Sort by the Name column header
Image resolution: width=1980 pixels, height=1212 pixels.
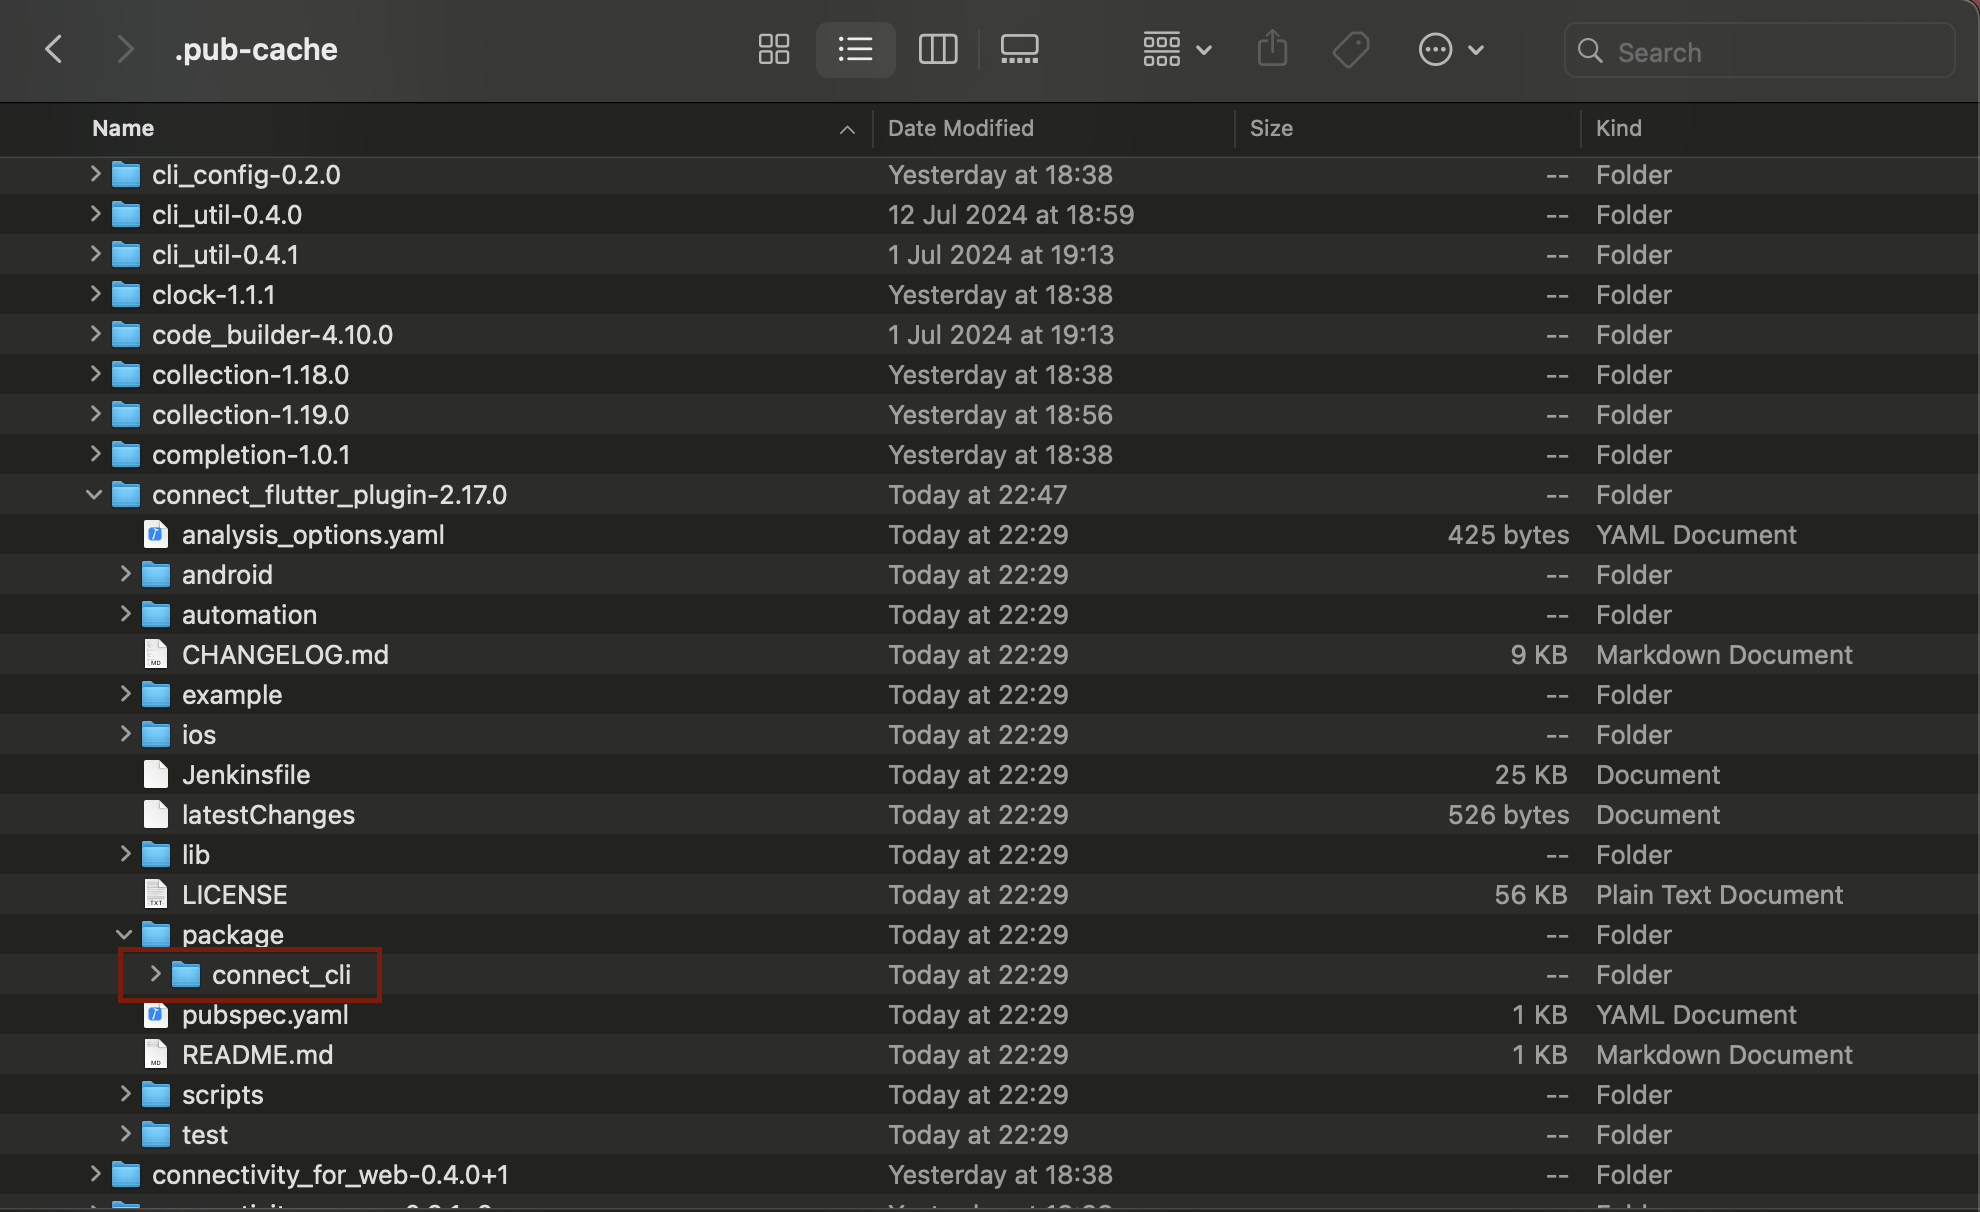tap(123, 128)
